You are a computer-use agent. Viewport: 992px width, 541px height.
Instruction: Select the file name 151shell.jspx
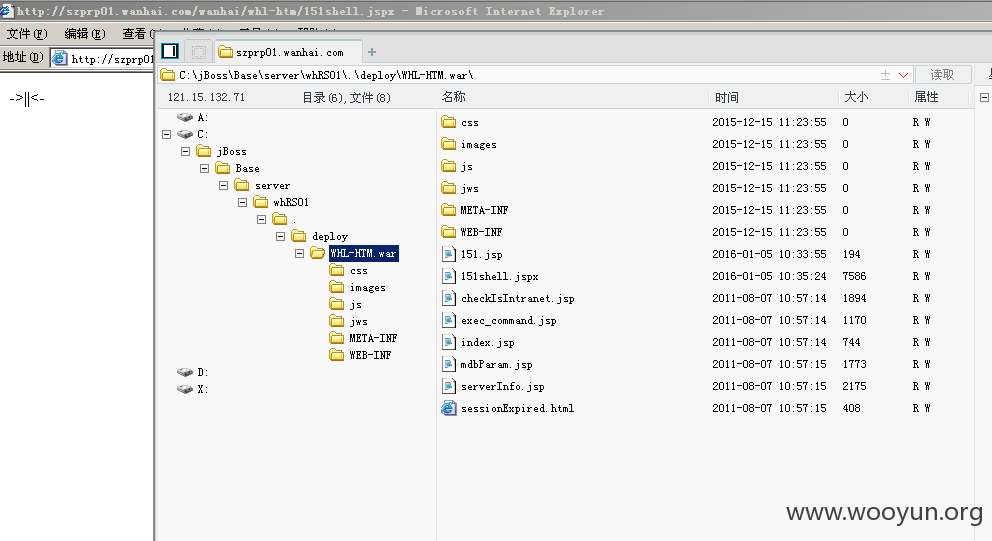(x=500, y=276)
